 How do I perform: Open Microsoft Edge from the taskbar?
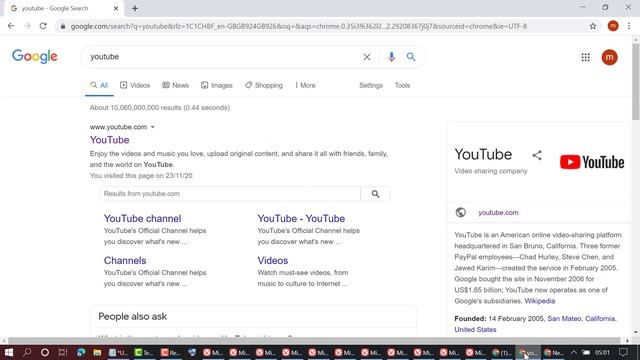(x=81, y=352)
